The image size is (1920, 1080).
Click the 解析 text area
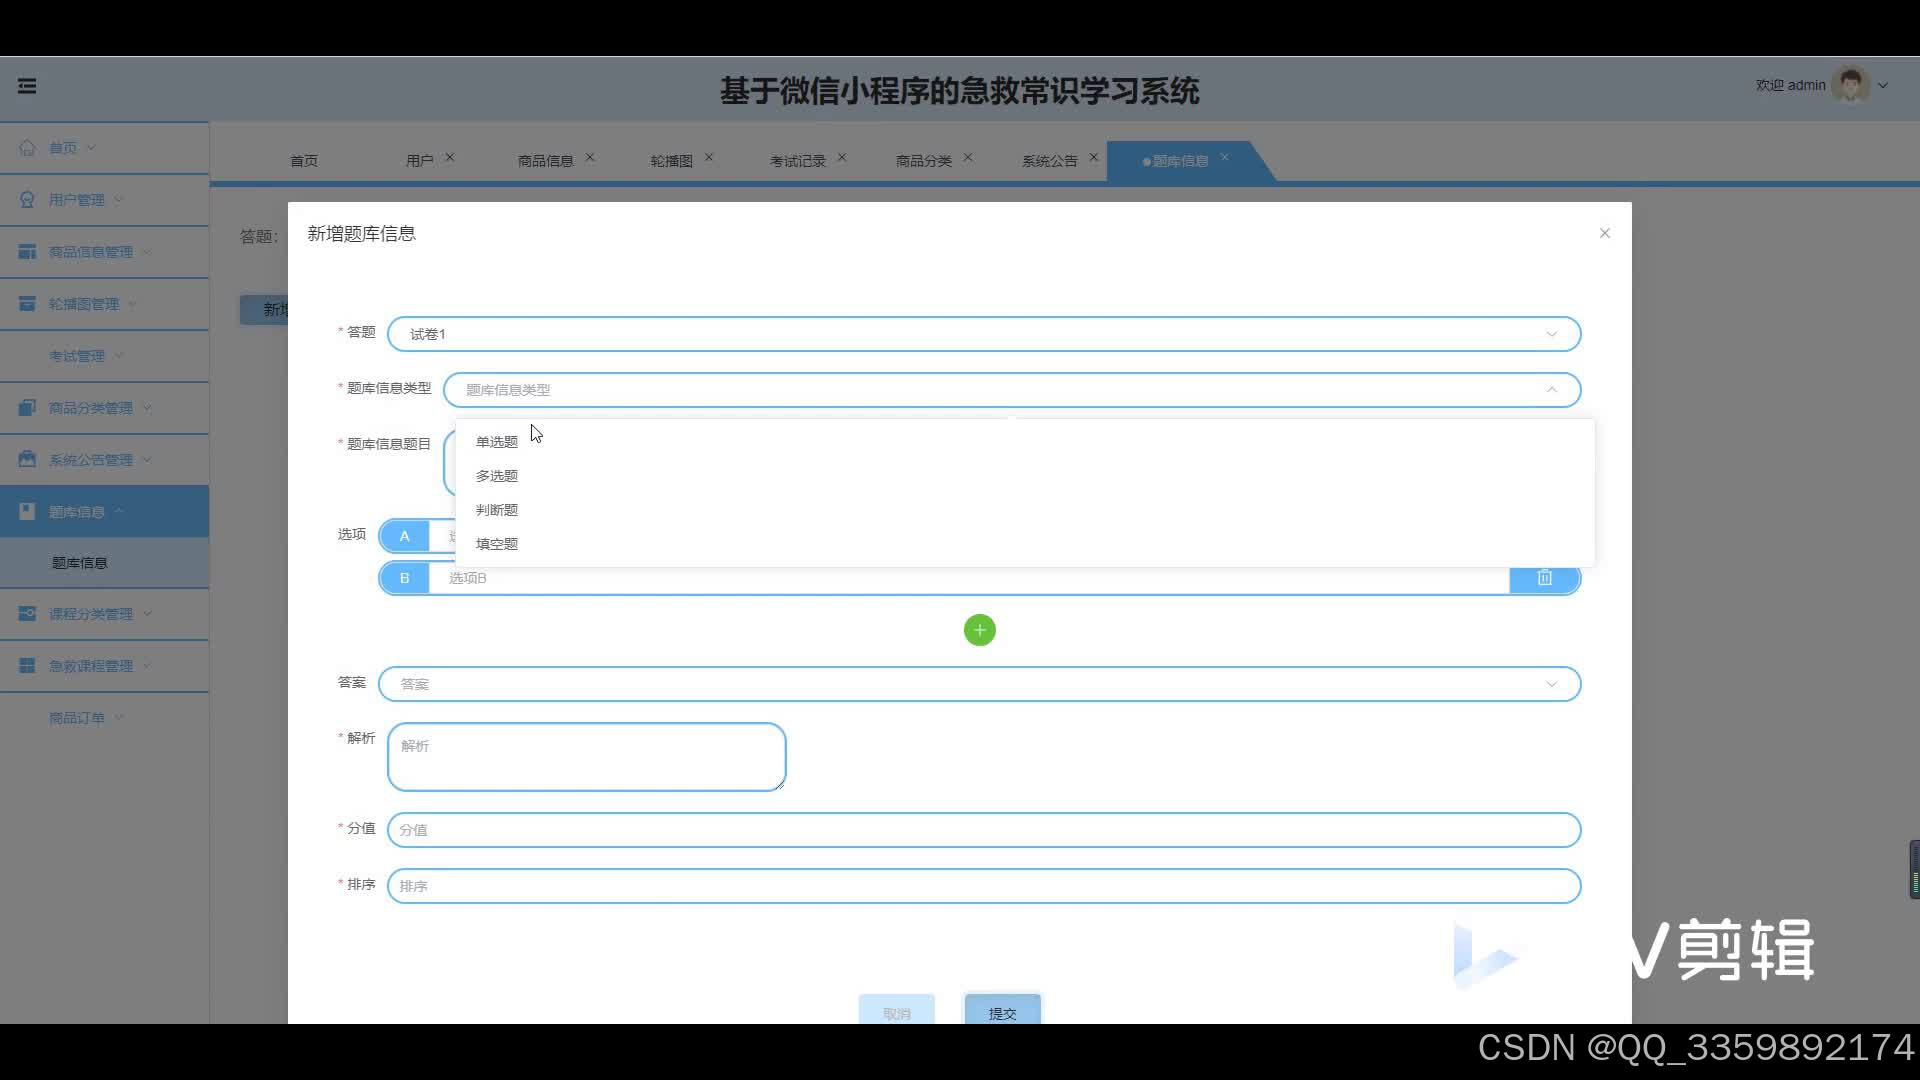586,757
